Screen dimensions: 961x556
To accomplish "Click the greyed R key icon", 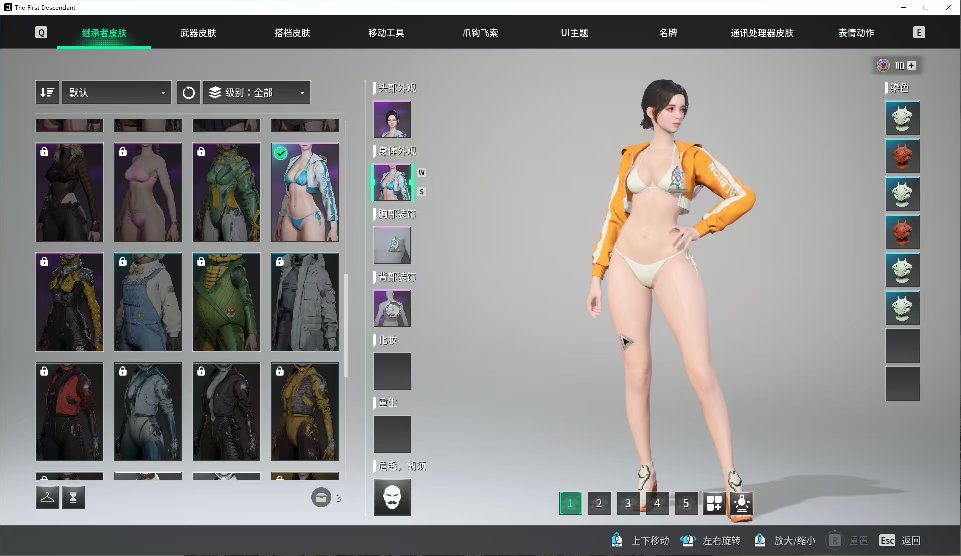I will point(835,540).
